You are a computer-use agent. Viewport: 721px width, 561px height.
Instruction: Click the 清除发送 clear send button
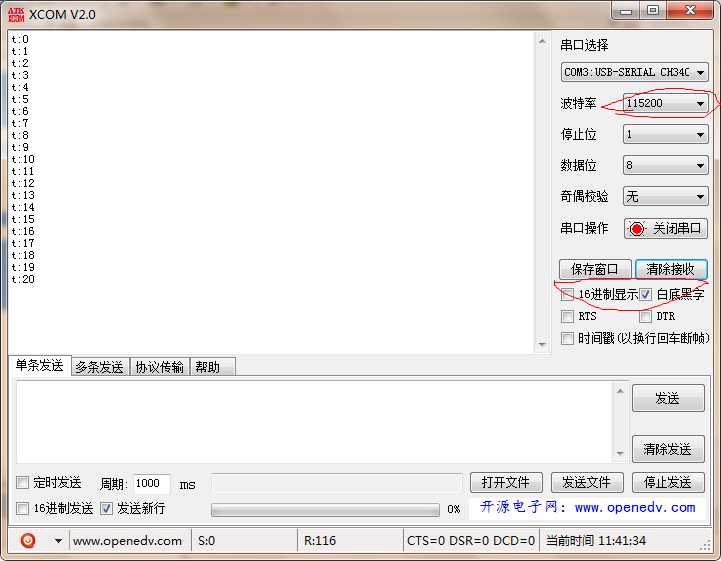(x=668, y=449)
